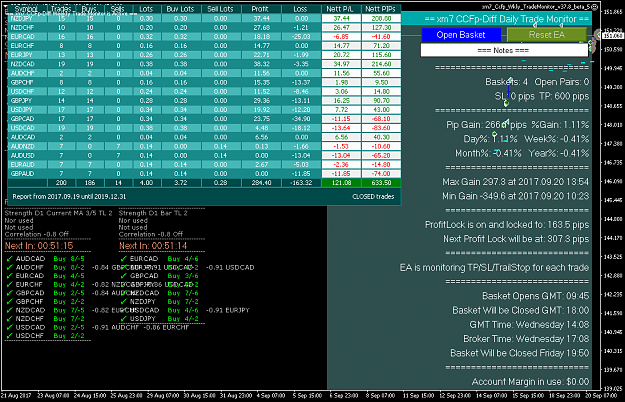The height and width of the screenshot is (402, 625).
Task: Click the "Next In: 00:51:15" countdown
Action: pos(39,246)
